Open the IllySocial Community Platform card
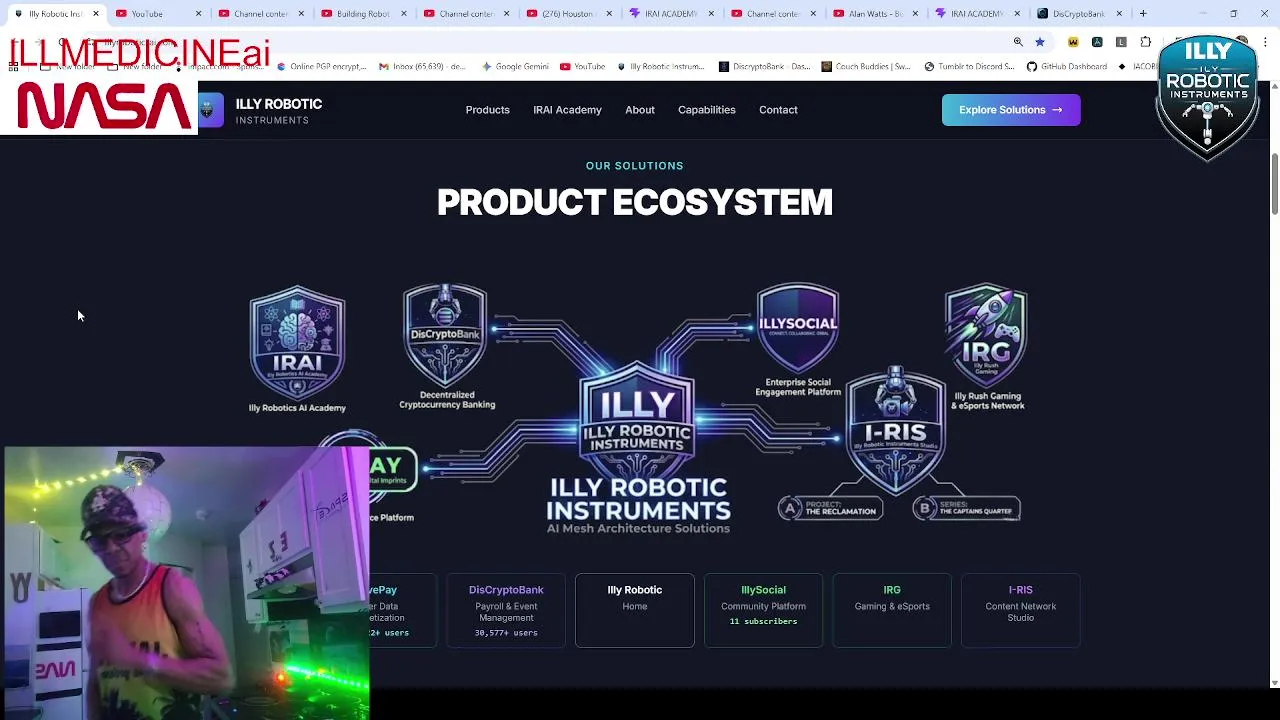 (763, 610)
